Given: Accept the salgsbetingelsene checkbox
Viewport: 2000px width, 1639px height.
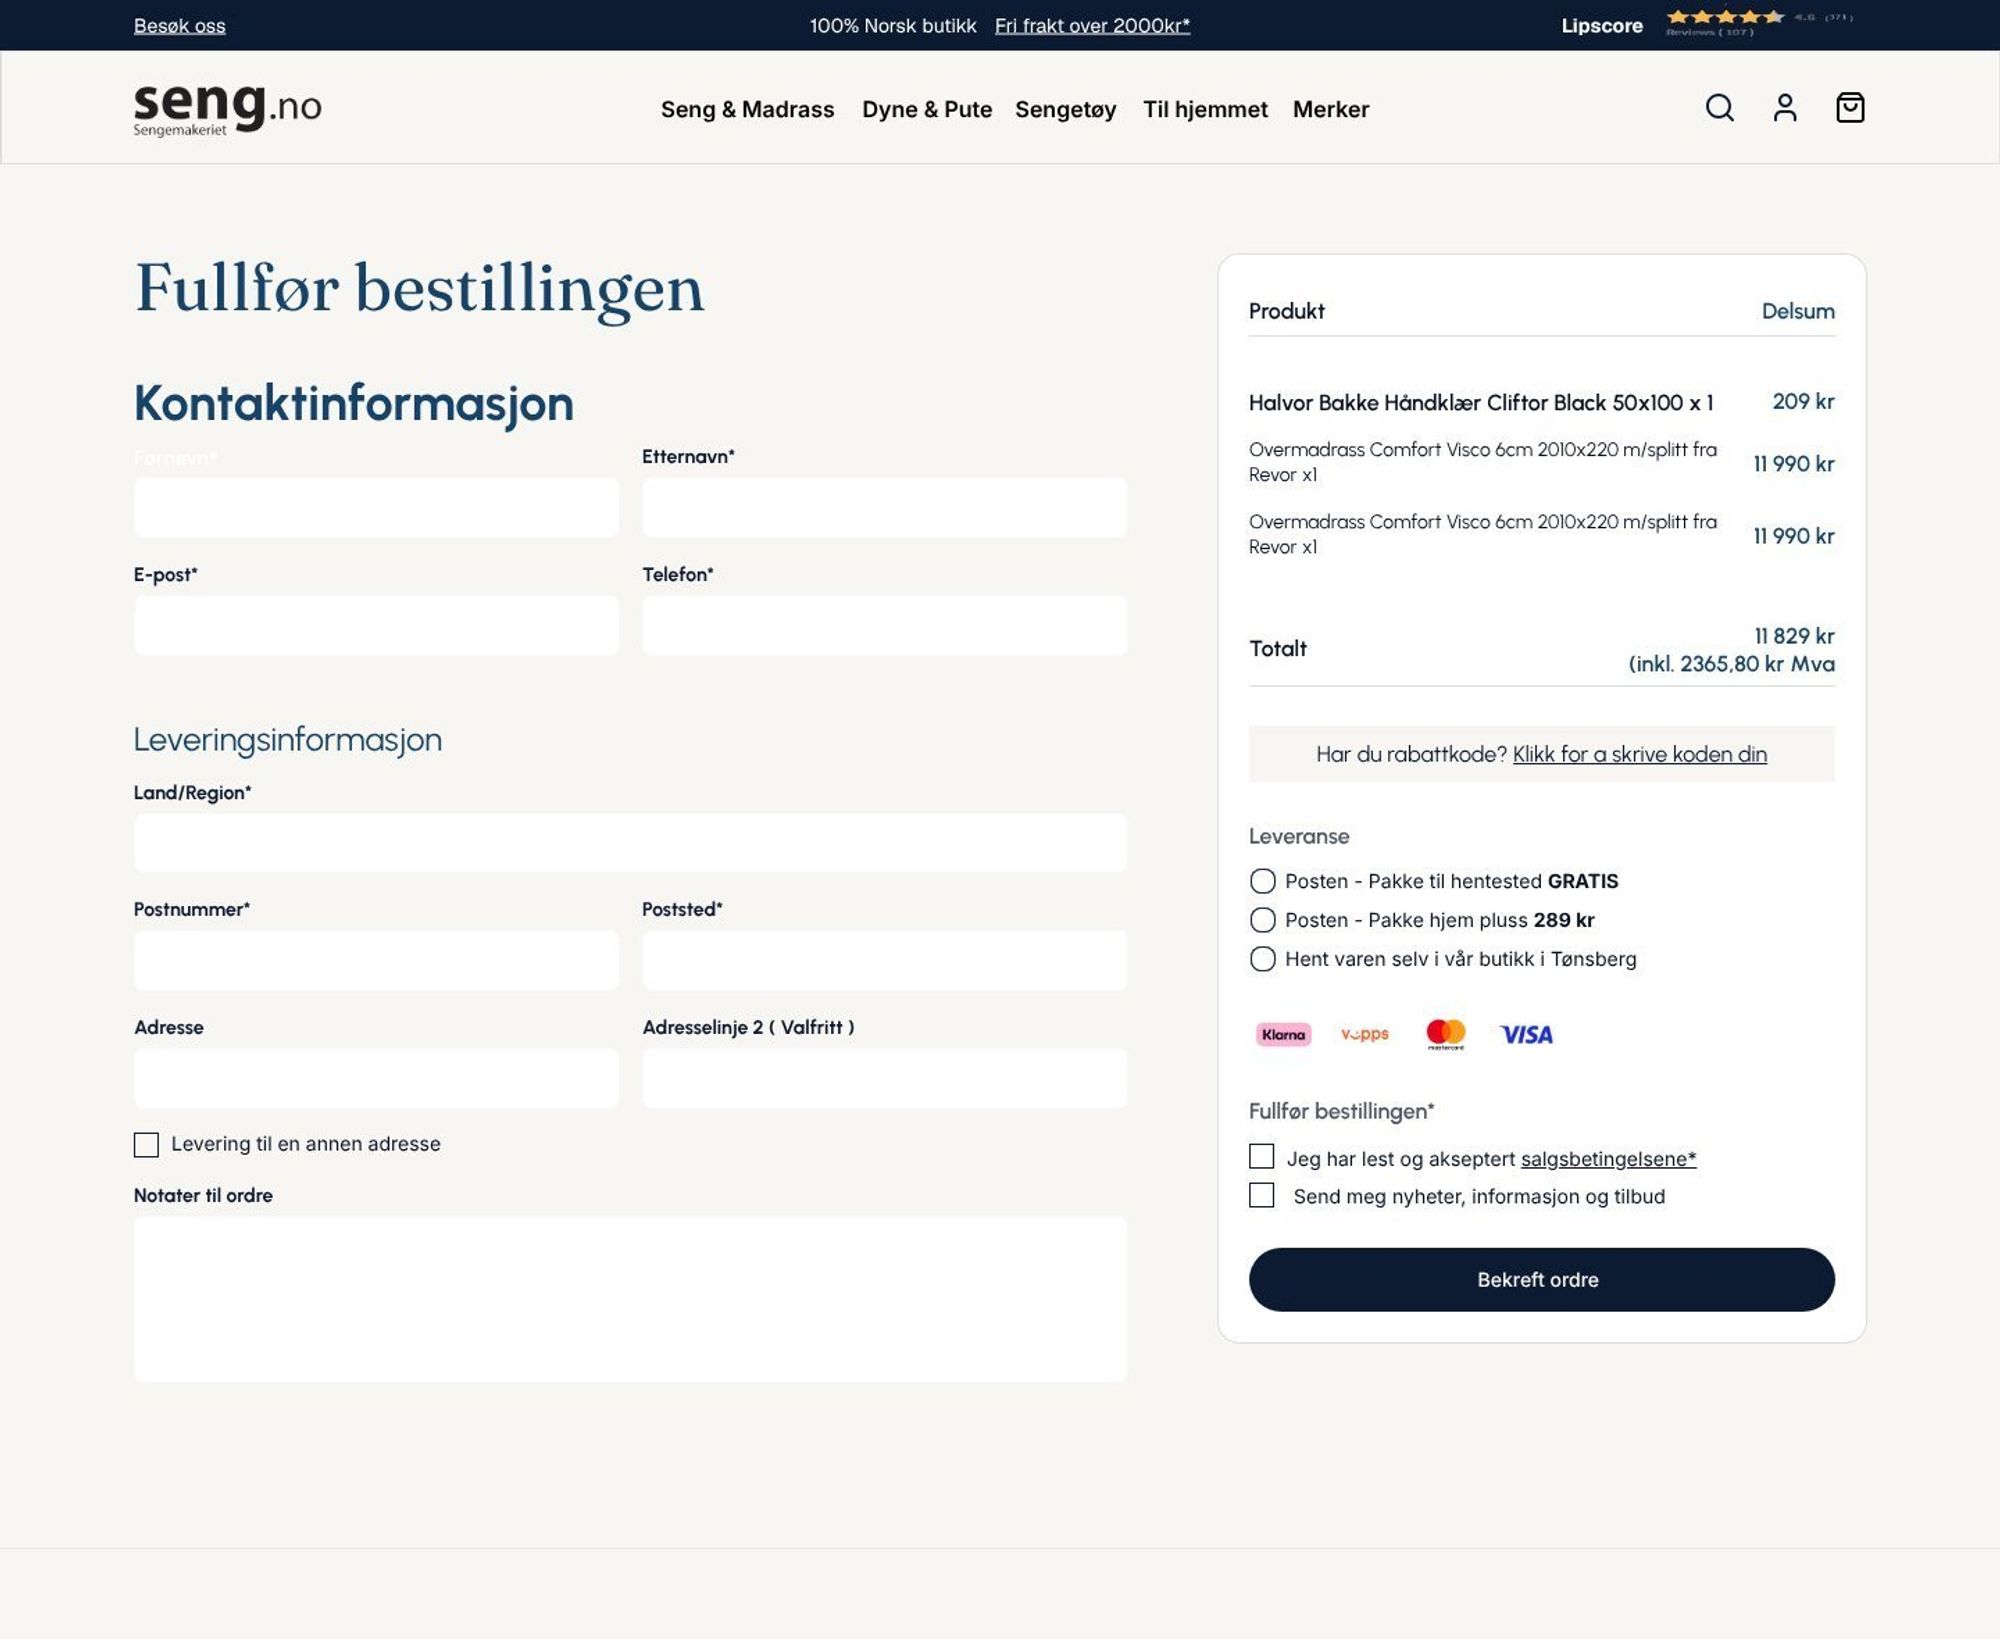Looking at the screenshot, I should click(x=1262, y=1157).
